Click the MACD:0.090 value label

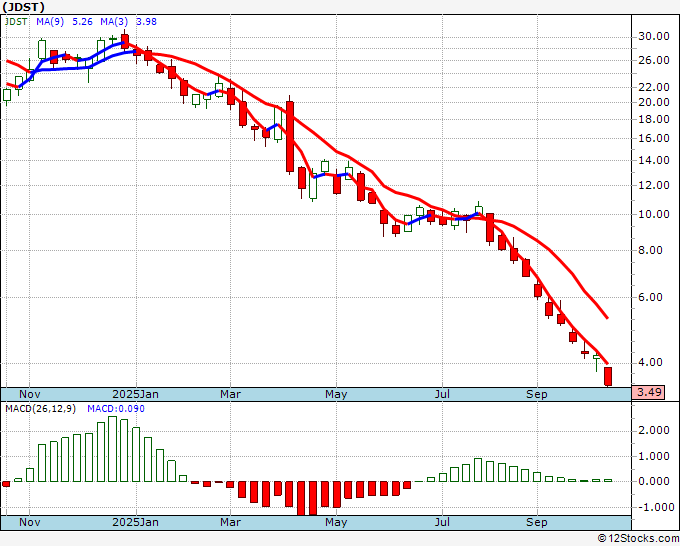[x=116, y=409]
